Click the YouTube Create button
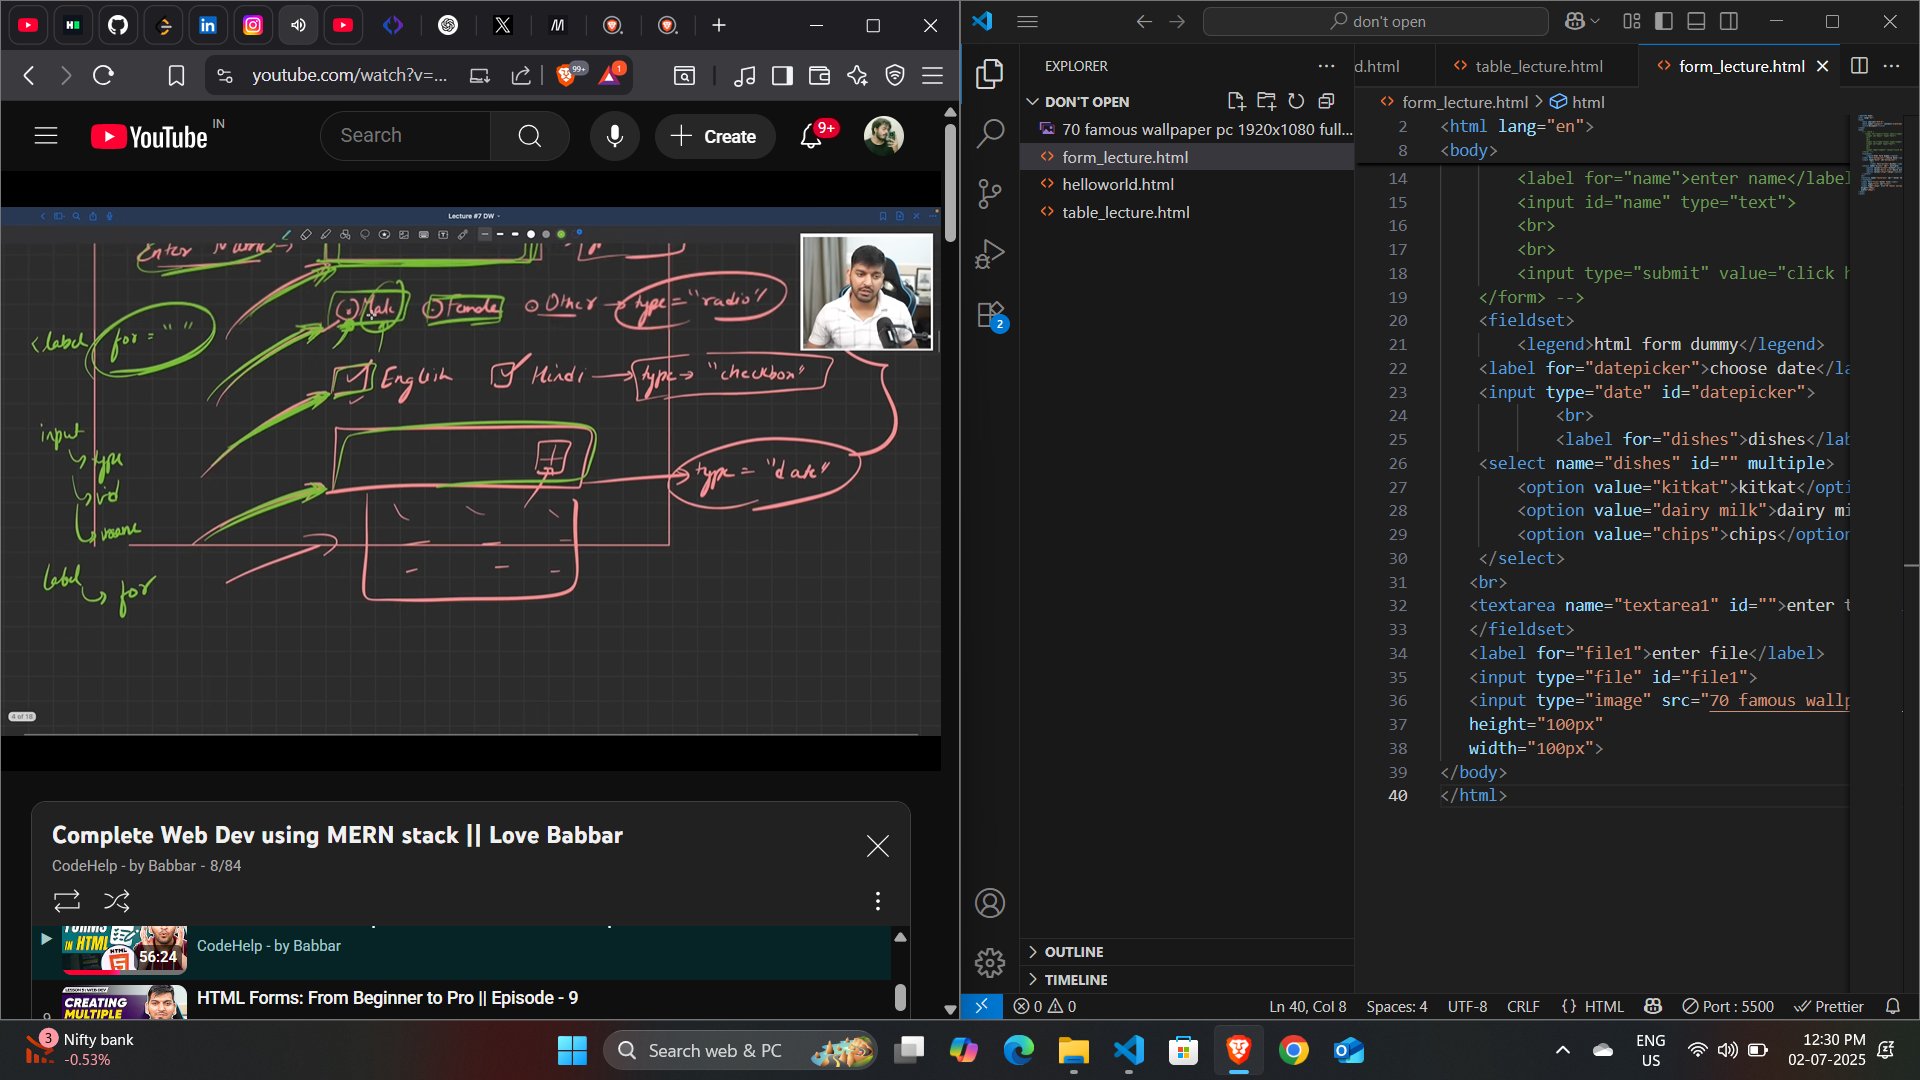Viewport: 1920px width, 1080px height. click(x=714, y=136)
